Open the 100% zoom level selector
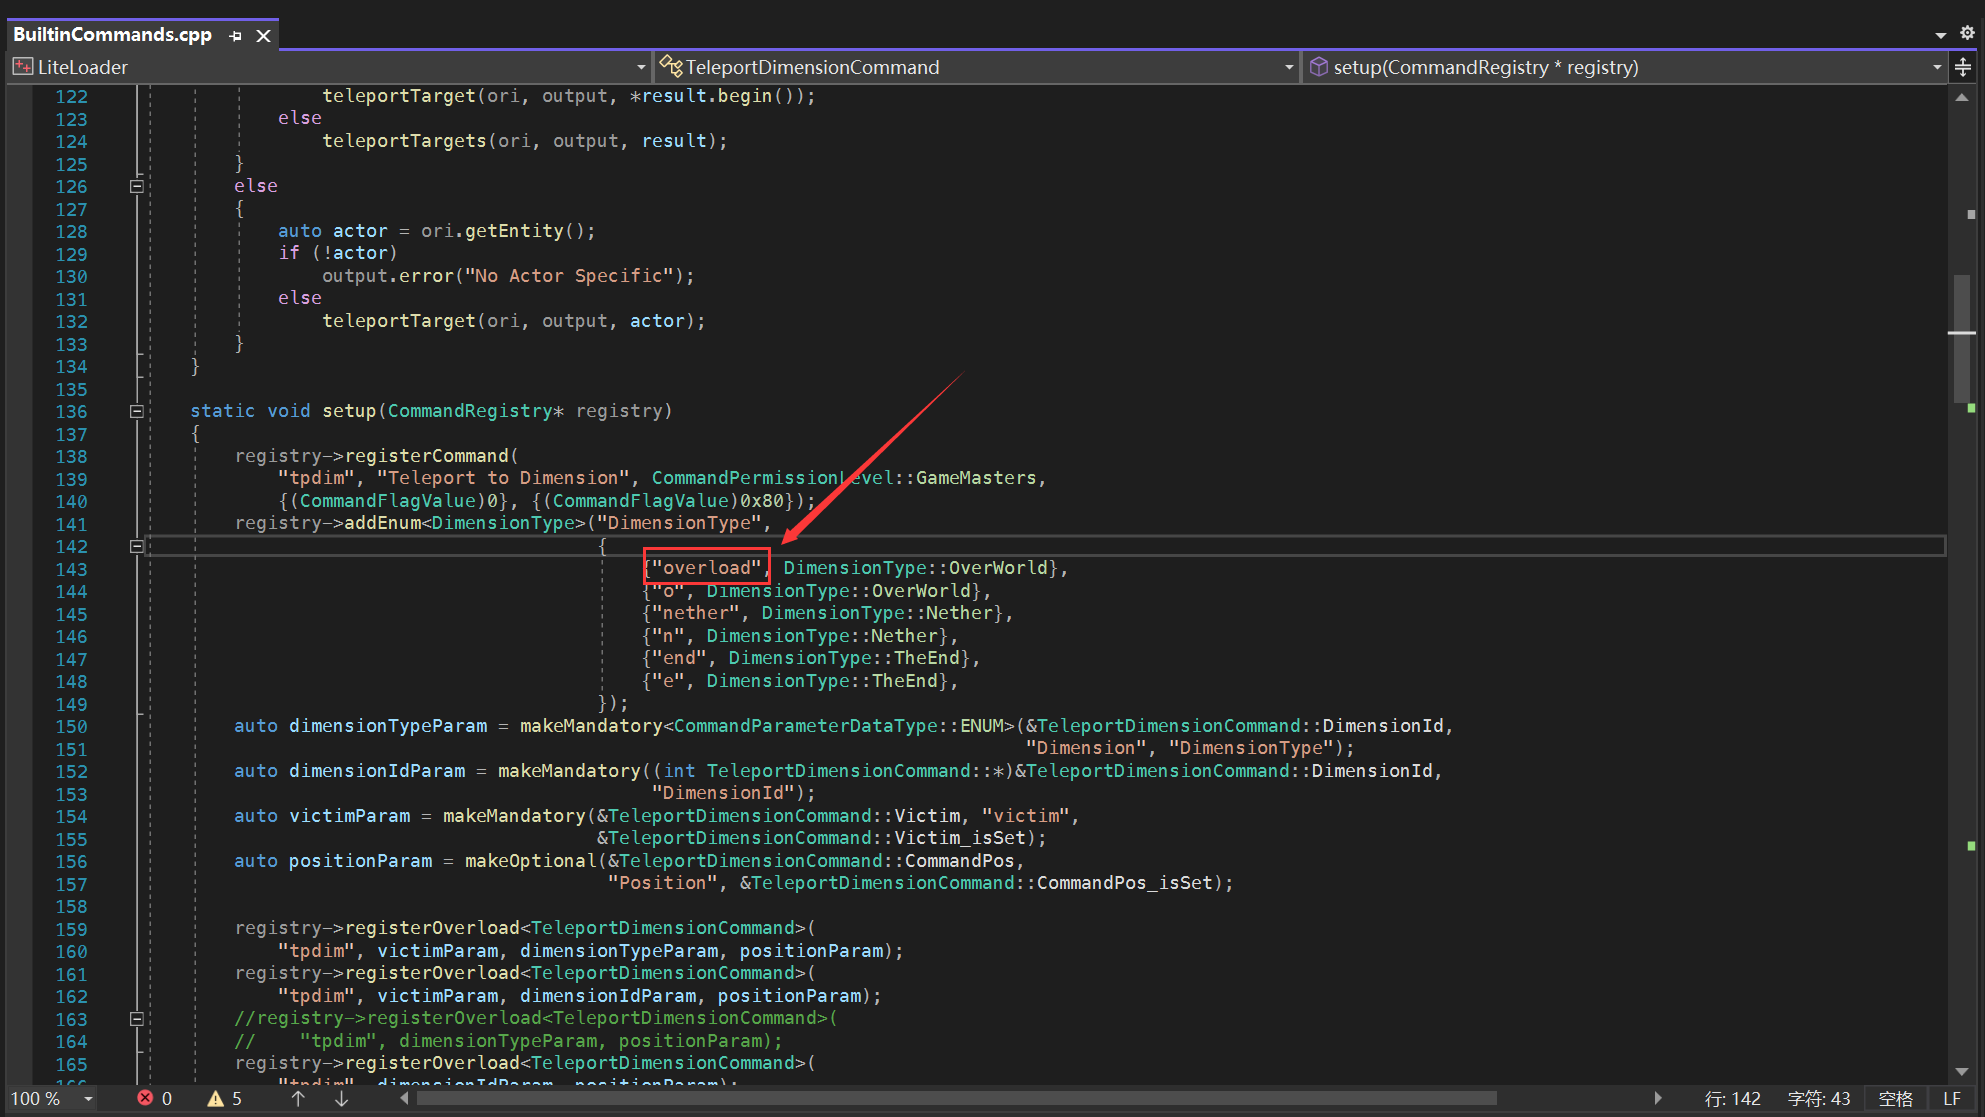Image resolution: width=1985 pixels, height=1117 pixels. (x=55, y=1098)
